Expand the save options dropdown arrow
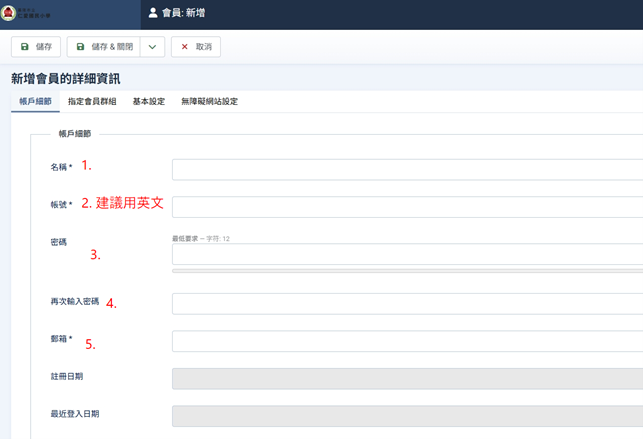 coord(153,47)
